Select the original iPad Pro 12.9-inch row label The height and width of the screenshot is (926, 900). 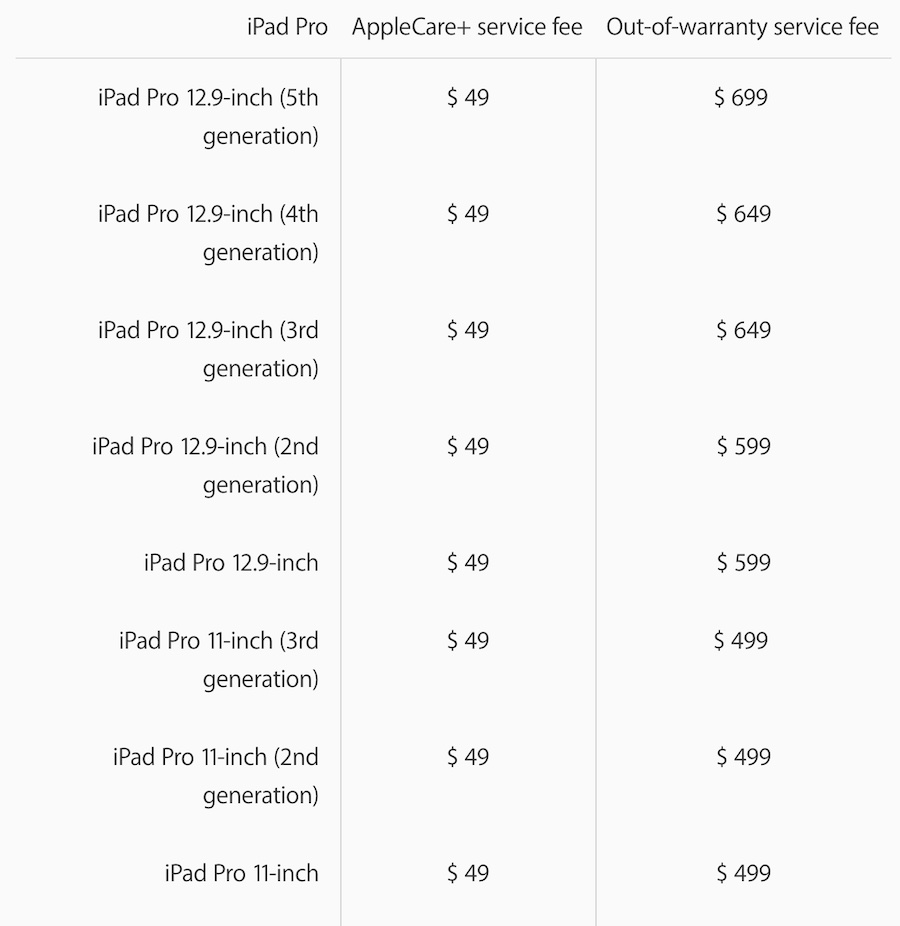pos(231,563)
